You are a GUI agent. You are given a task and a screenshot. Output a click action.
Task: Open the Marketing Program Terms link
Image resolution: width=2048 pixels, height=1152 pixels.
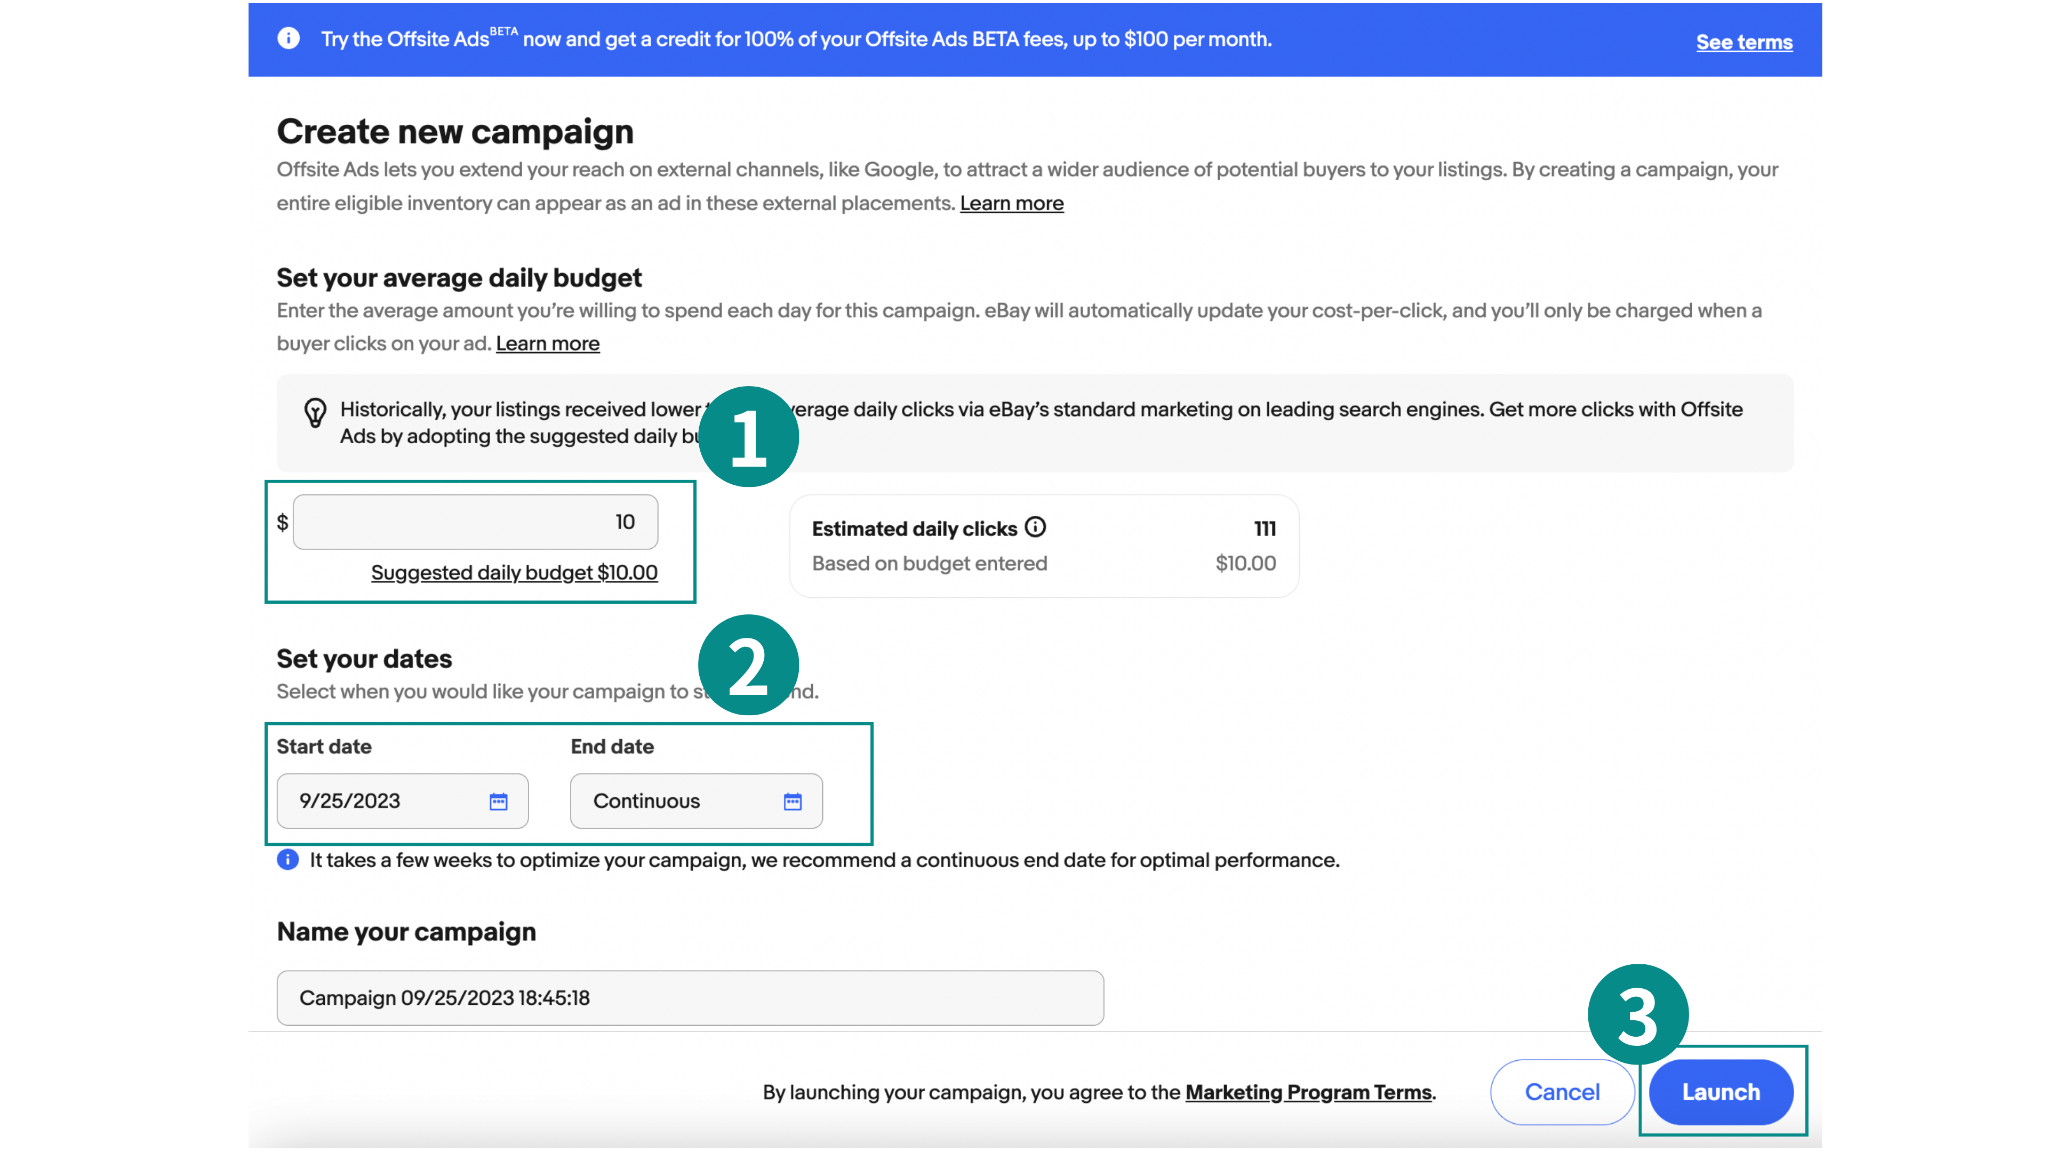click(x=1308, y=1092)
